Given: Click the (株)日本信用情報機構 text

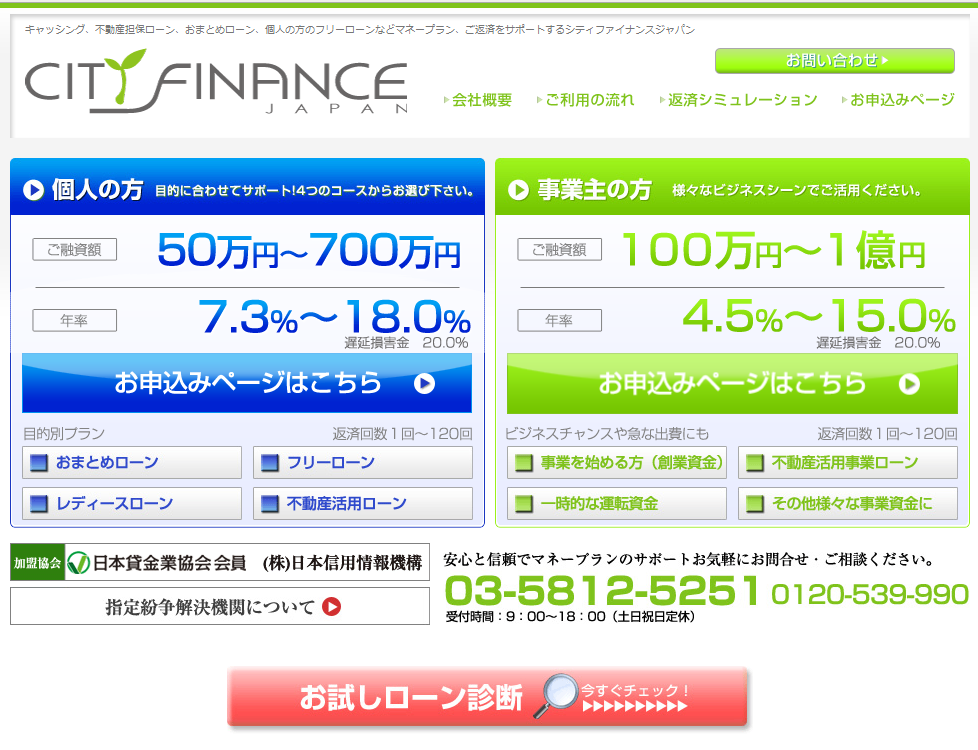Looking at the screenshot, I should point(342,563).
